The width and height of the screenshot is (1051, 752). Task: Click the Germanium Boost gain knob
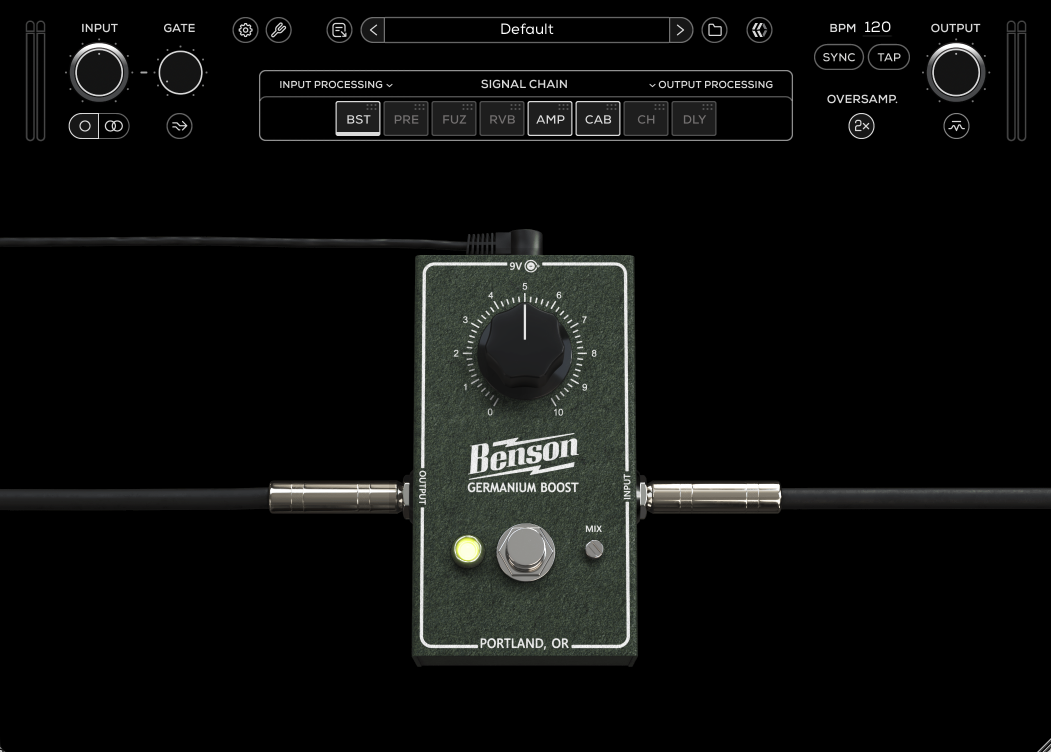525,351
